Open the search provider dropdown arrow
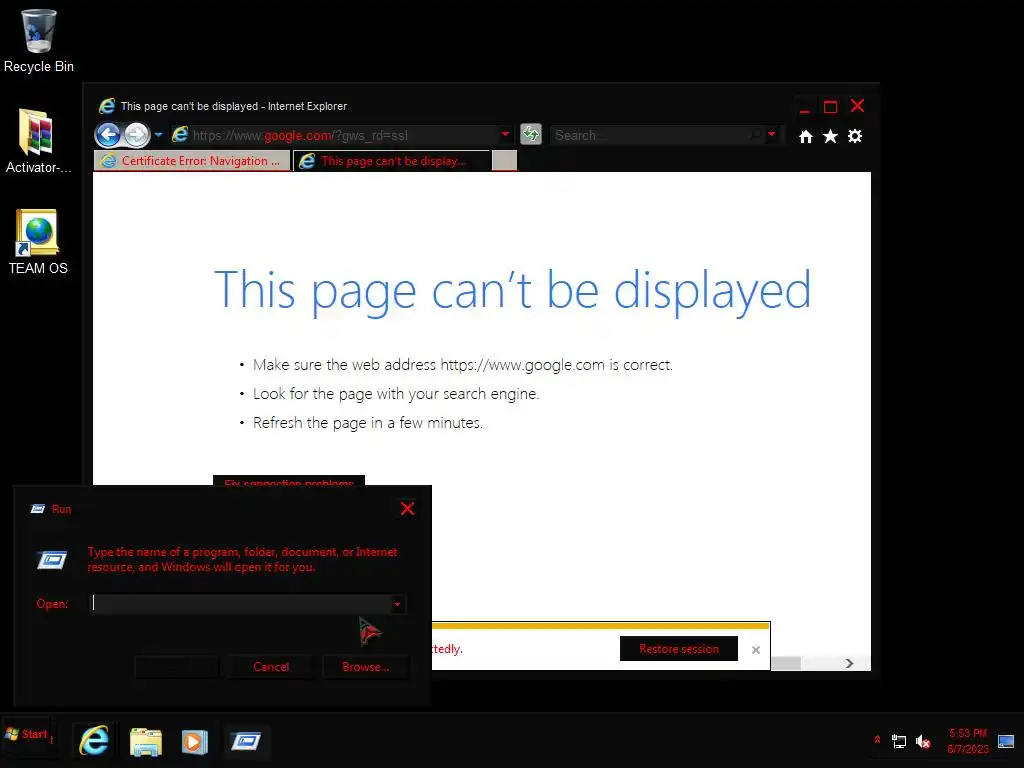The image size is (1024, 768). click(771, 135)
